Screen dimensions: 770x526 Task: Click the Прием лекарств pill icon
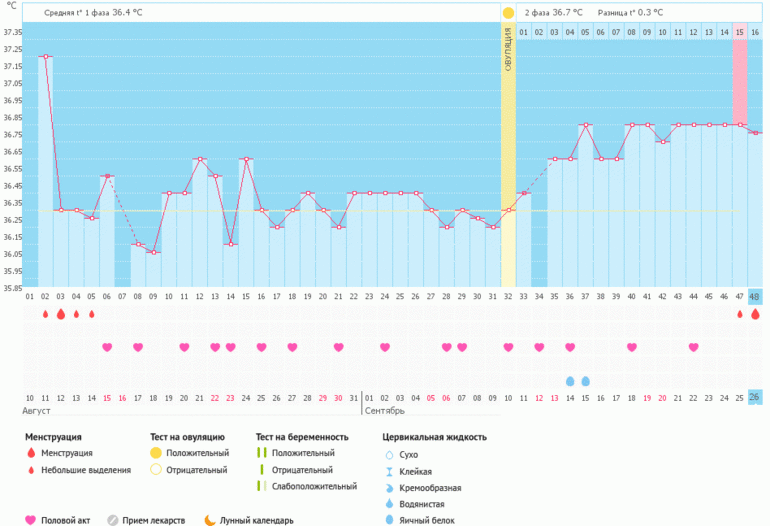[113, 520]
